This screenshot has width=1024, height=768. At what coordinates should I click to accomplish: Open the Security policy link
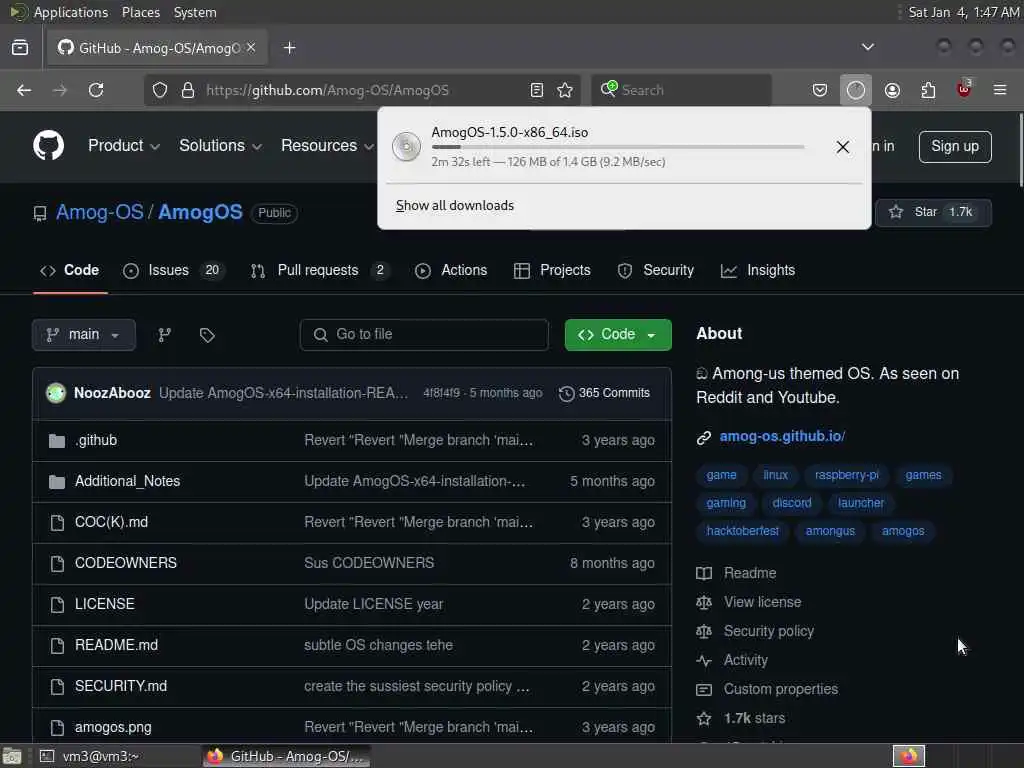pos(769,631)
